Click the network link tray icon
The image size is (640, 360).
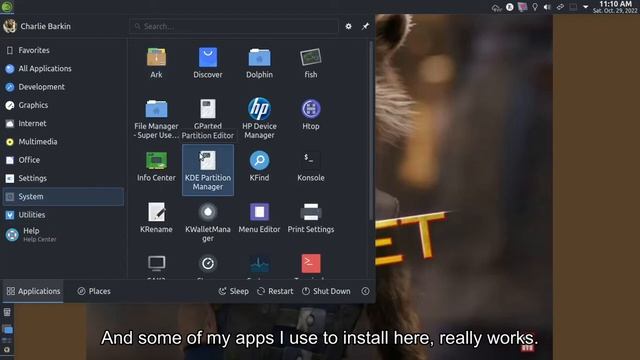(560, 7)
